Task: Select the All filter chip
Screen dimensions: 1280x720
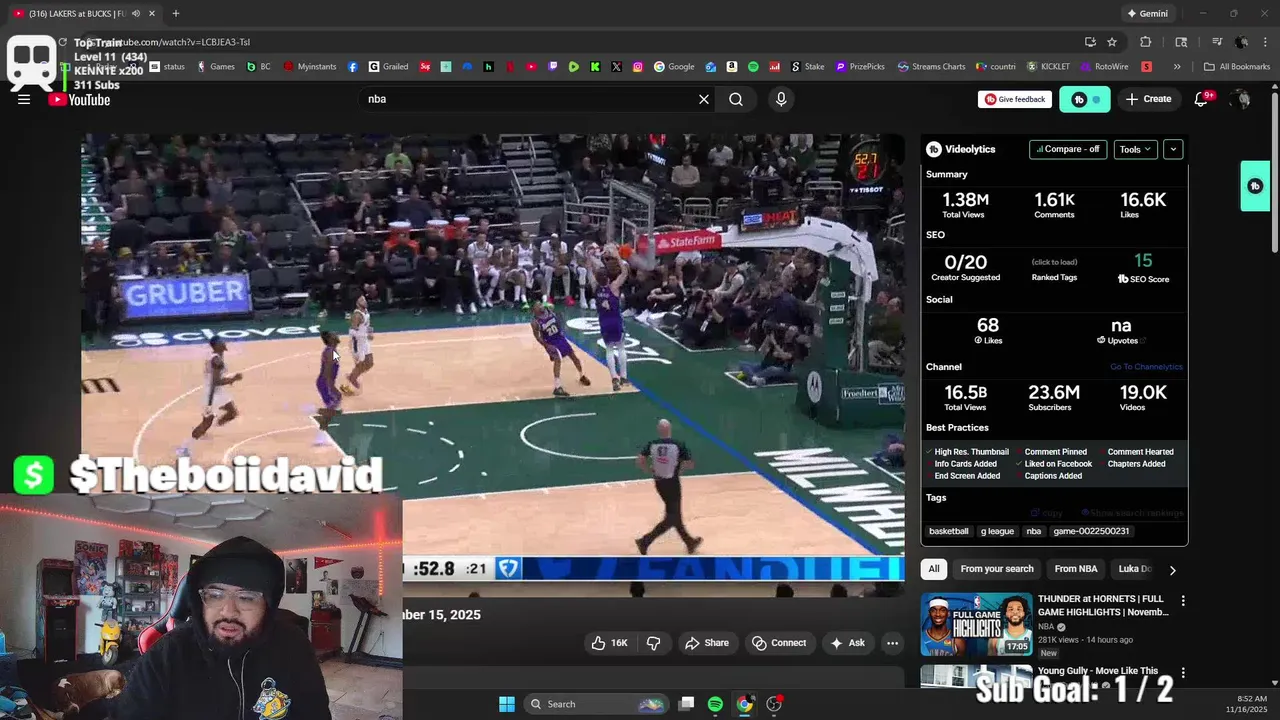Action: point(934,569)
